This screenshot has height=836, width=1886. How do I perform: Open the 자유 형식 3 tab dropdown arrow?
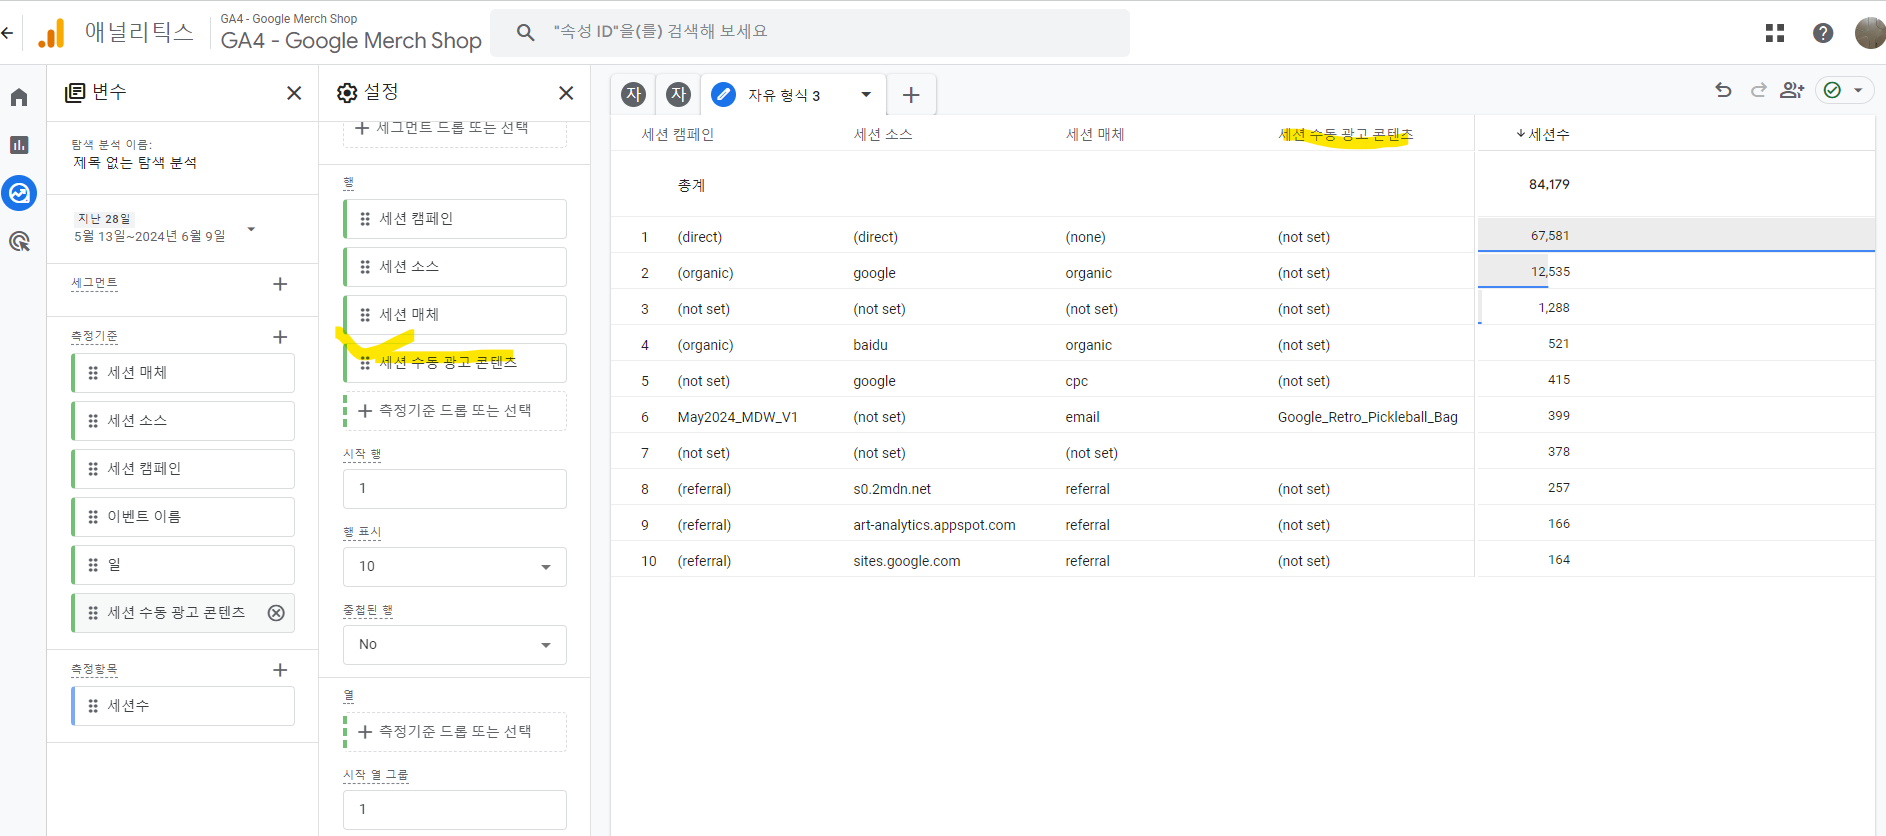(x=866, y=95)
